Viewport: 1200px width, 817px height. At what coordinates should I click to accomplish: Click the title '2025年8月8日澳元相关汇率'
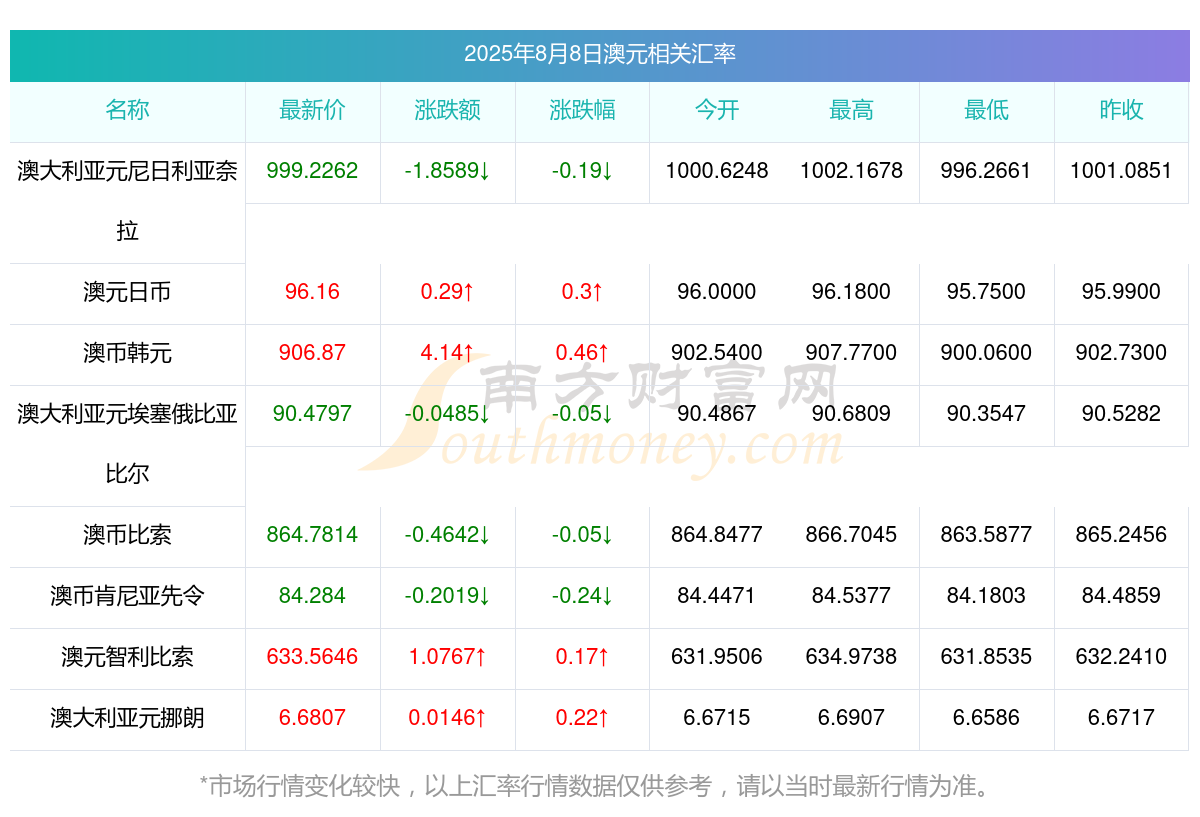click(x=600, y=54)
